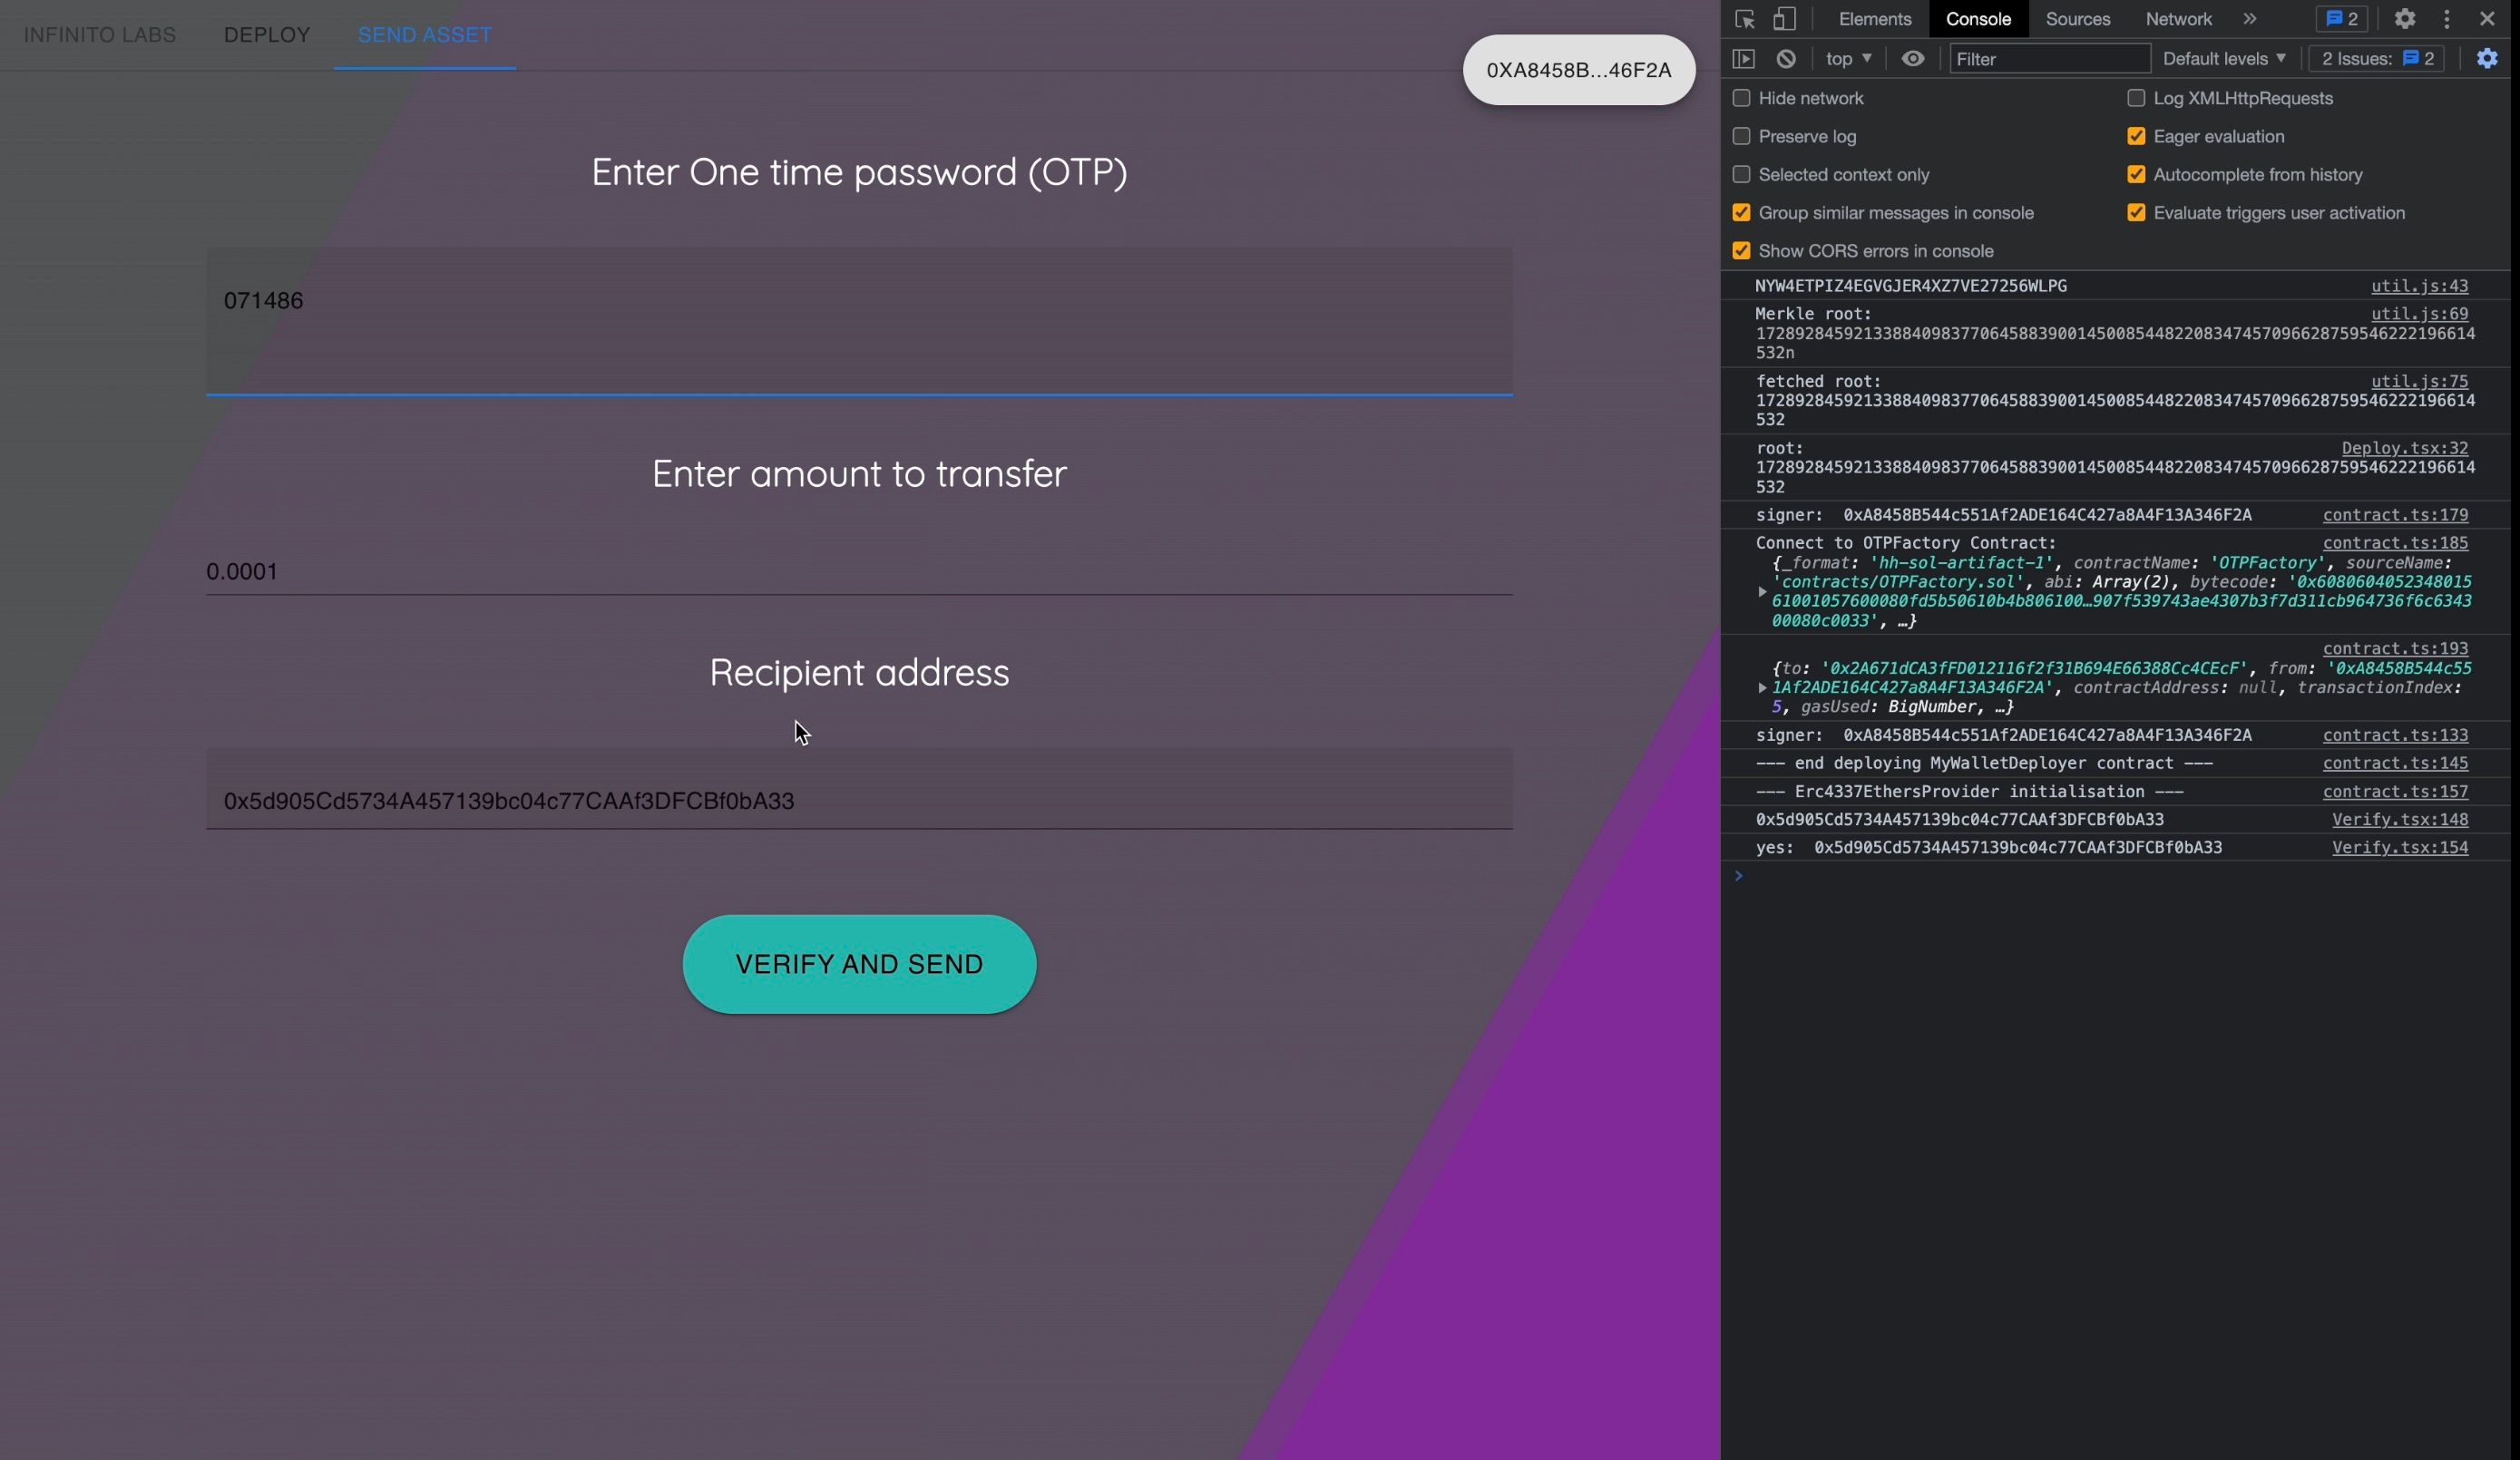
Task: Toggle Hide network checkbox
Action: (x=1741, y=98)
